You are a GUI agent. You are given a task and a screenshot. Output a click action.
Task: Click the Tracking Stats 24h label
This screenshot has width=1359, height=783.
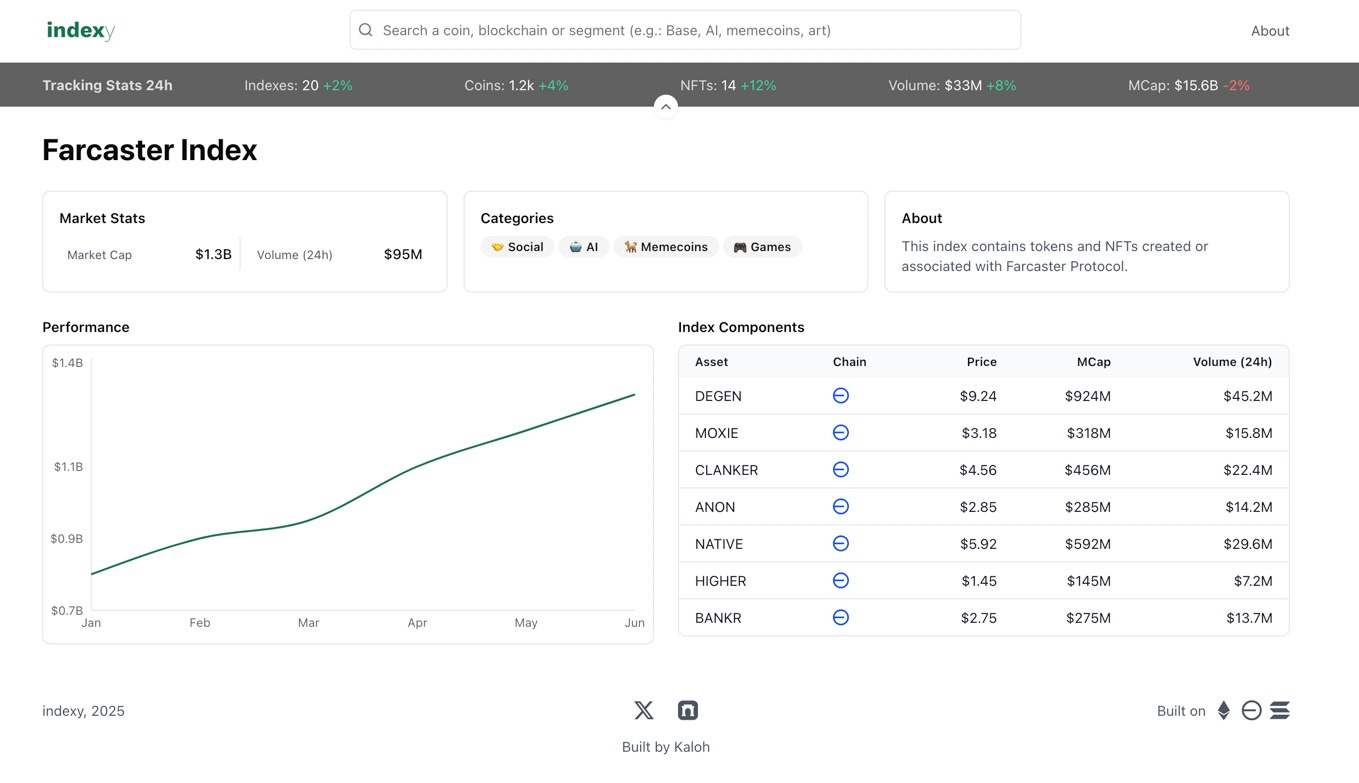(x=107, y=86)
